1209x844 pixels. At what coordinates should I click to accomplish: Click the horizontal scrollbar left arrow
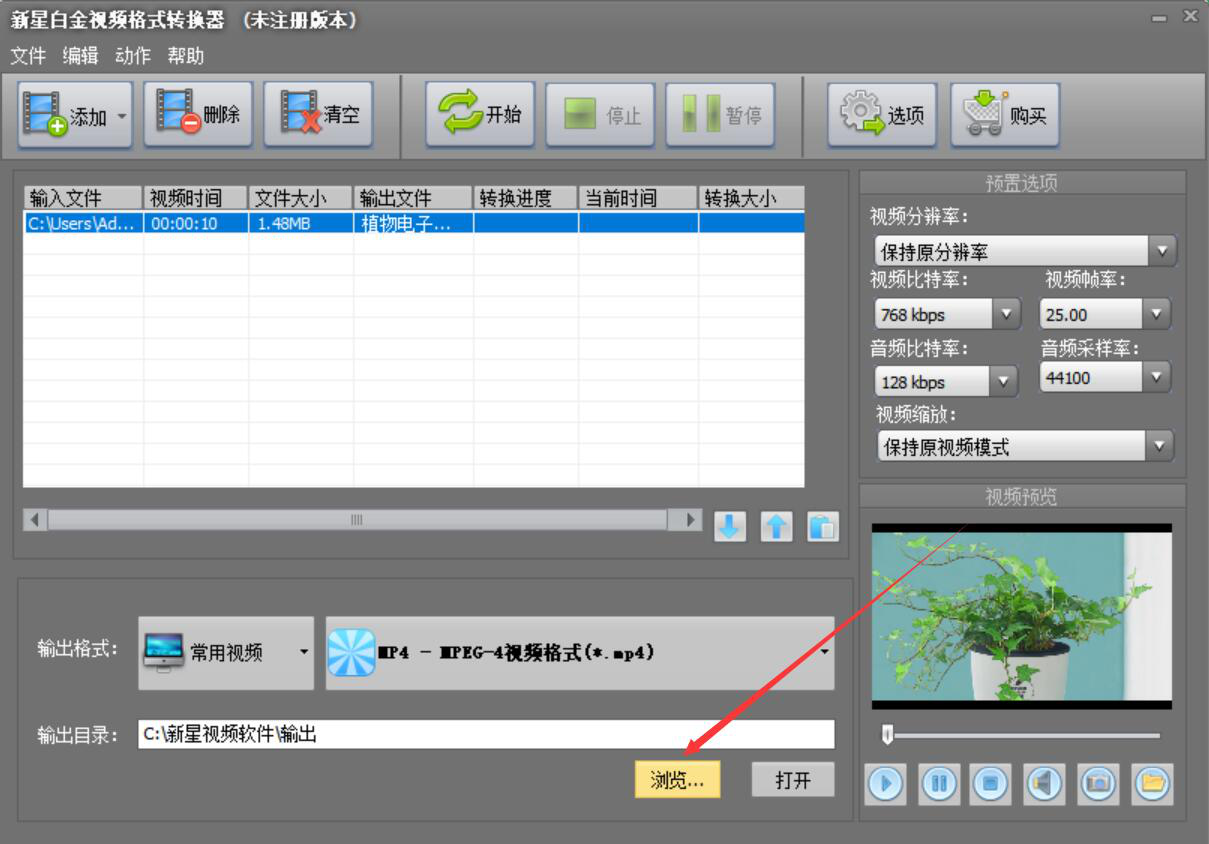pyautogui.click(x=35, y=520)
